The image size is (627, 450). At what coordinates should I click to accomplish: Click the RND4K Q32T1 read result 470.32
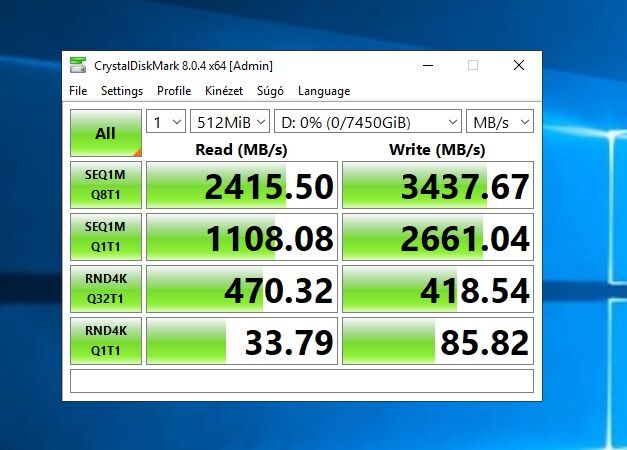point(242,289)
